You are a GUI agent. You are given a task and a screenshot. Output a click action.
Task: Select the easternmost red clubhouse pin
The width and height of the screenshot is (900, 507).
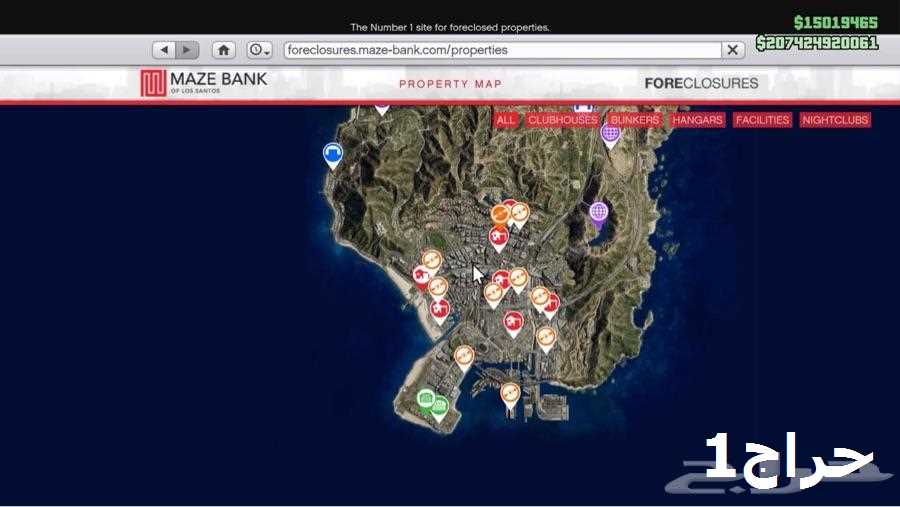(552, 304)
